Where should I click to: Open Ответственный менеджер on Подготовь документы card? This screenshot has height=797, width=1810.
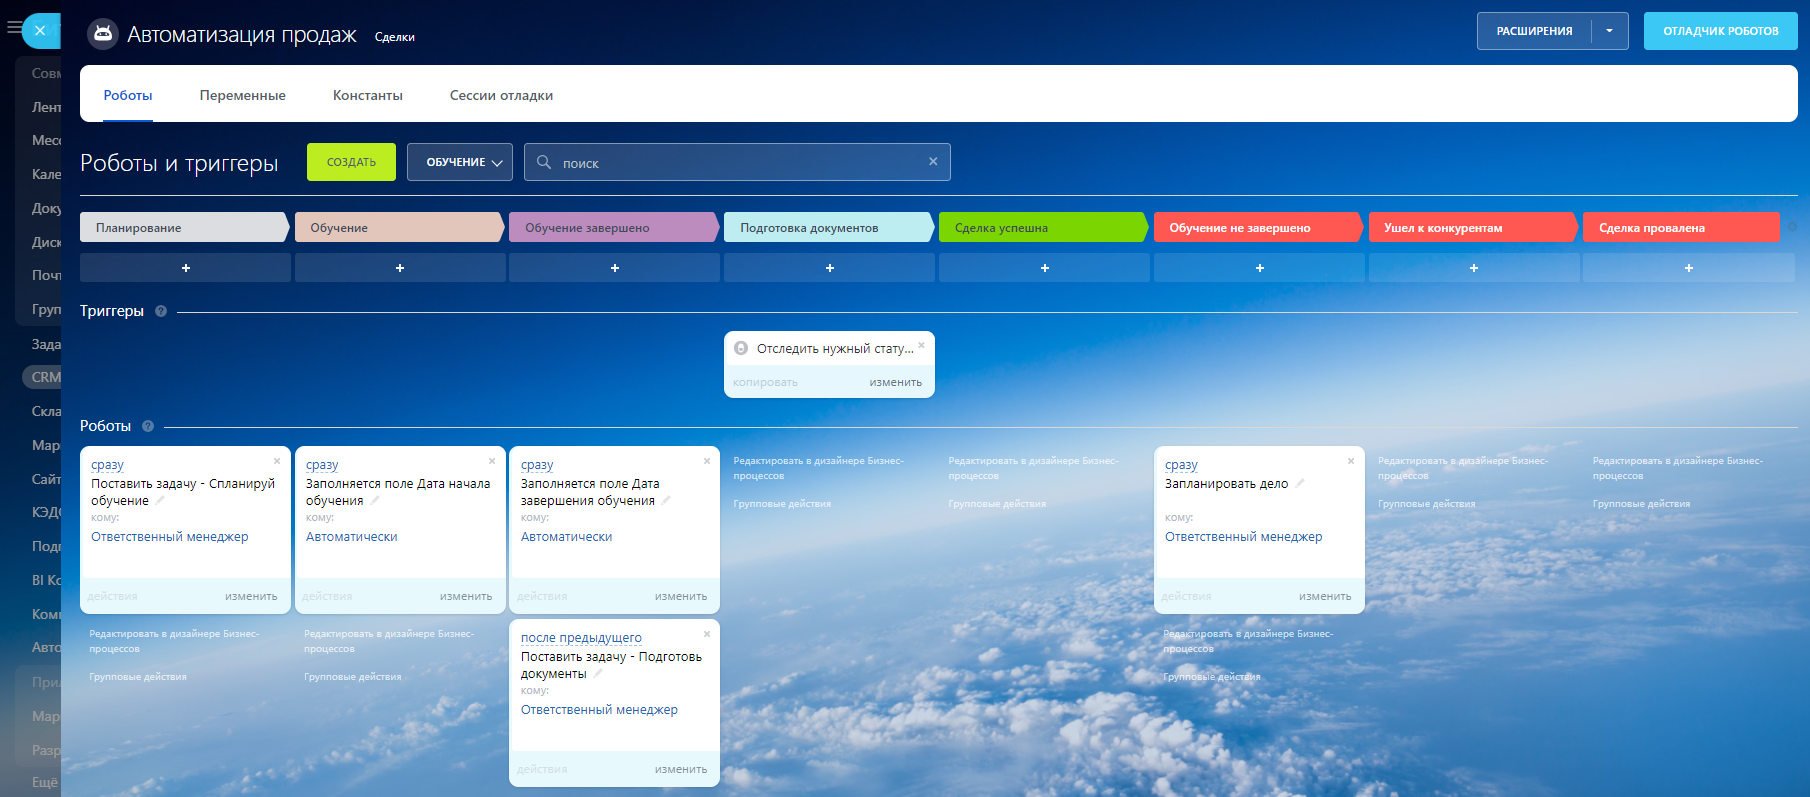pyautogui.click(x=599, y=710)
